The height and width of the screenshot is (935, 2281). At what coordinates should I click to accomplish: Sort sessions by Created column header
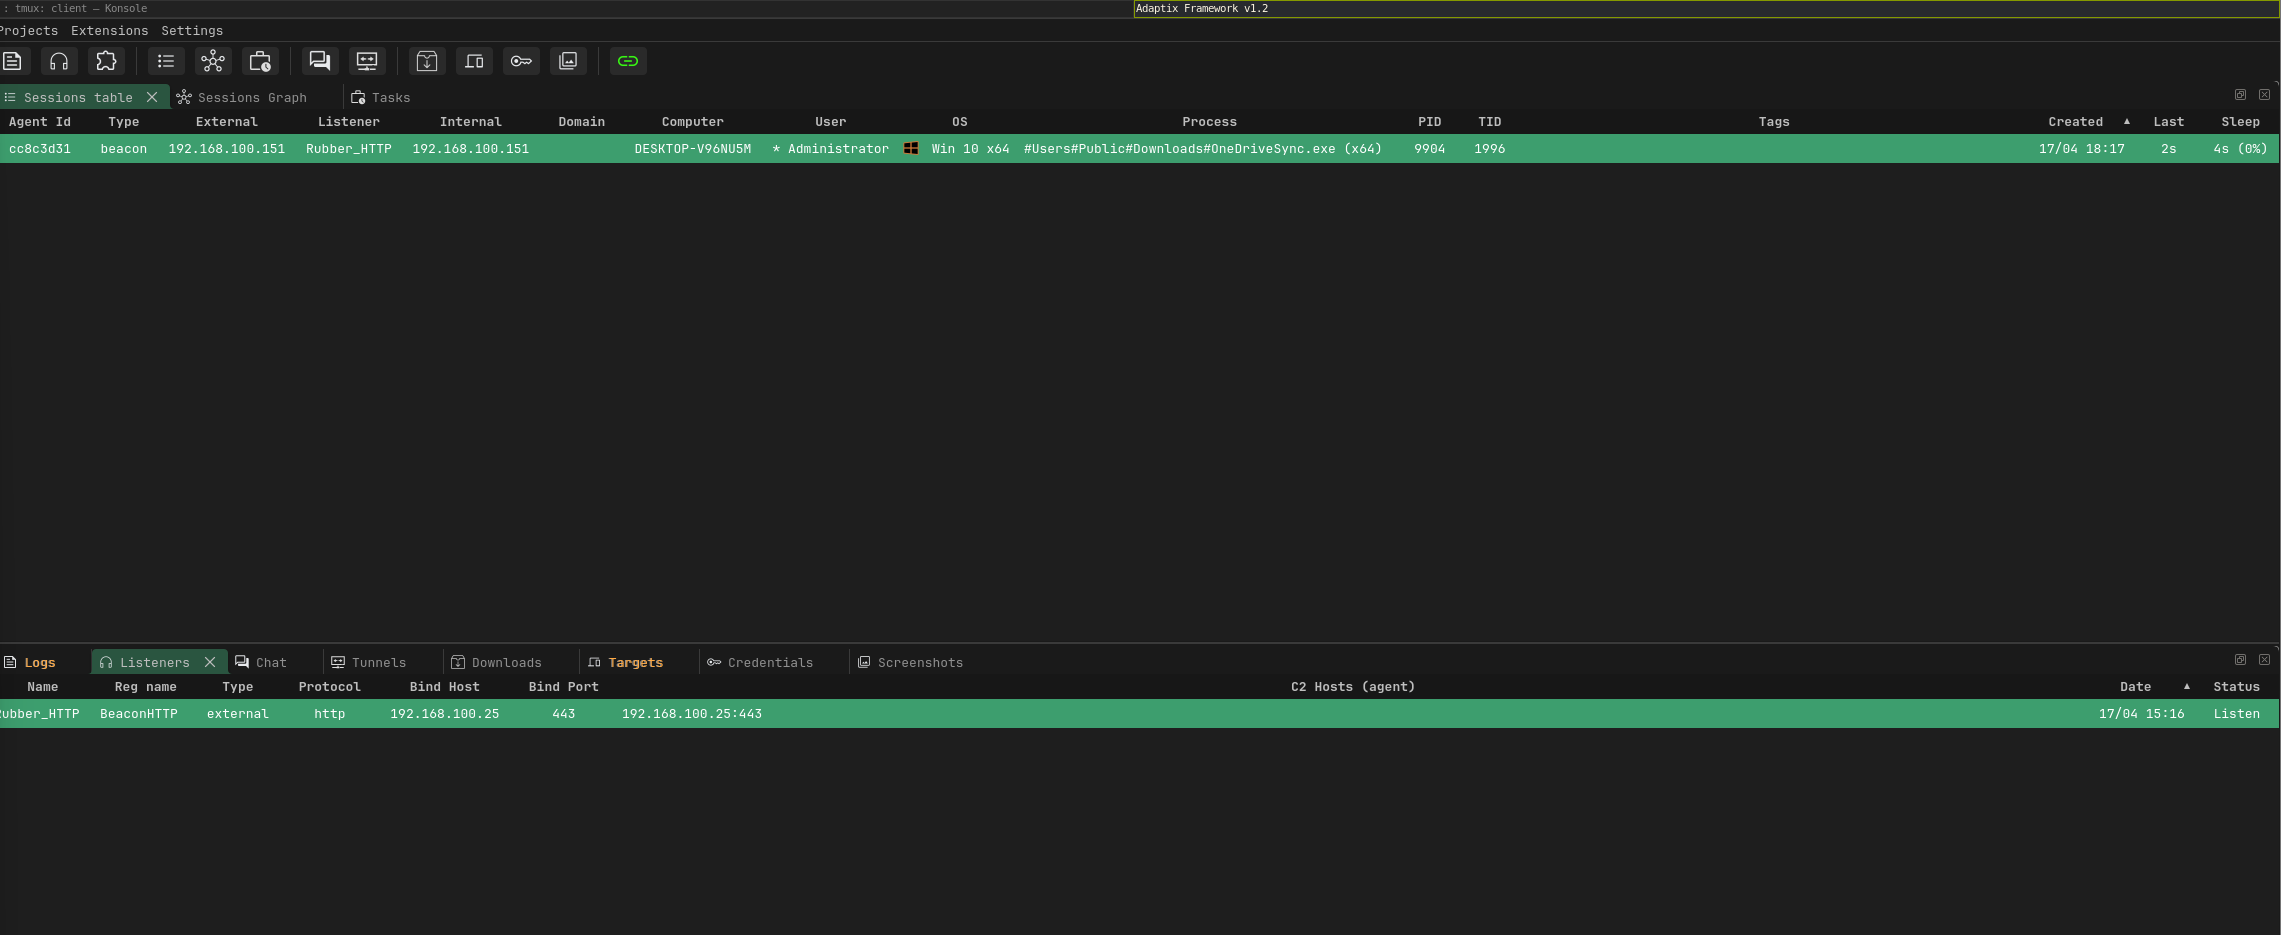coord(2075,122)
